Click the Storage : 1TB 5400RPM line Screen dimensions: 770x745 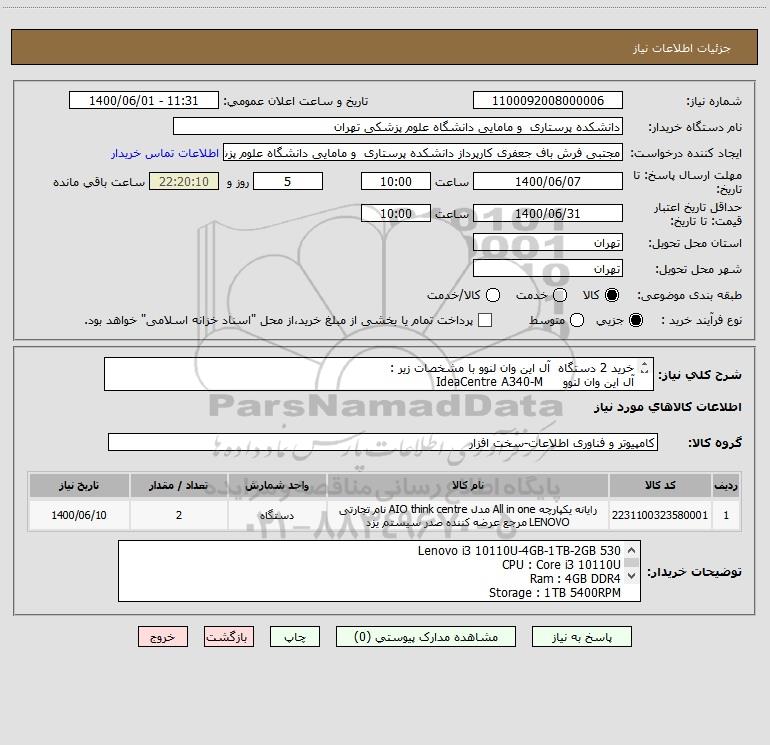tap(555, 593)
